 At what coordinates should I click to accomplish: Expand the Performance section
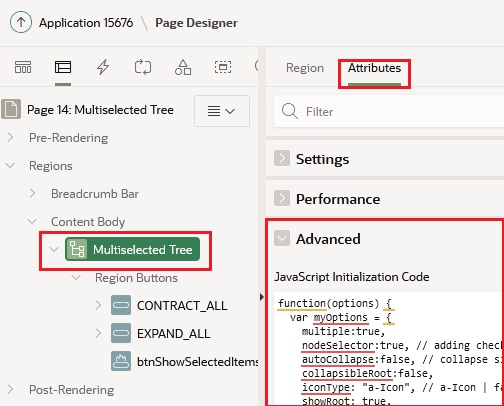pyautogui.click(x=282, y=199)
